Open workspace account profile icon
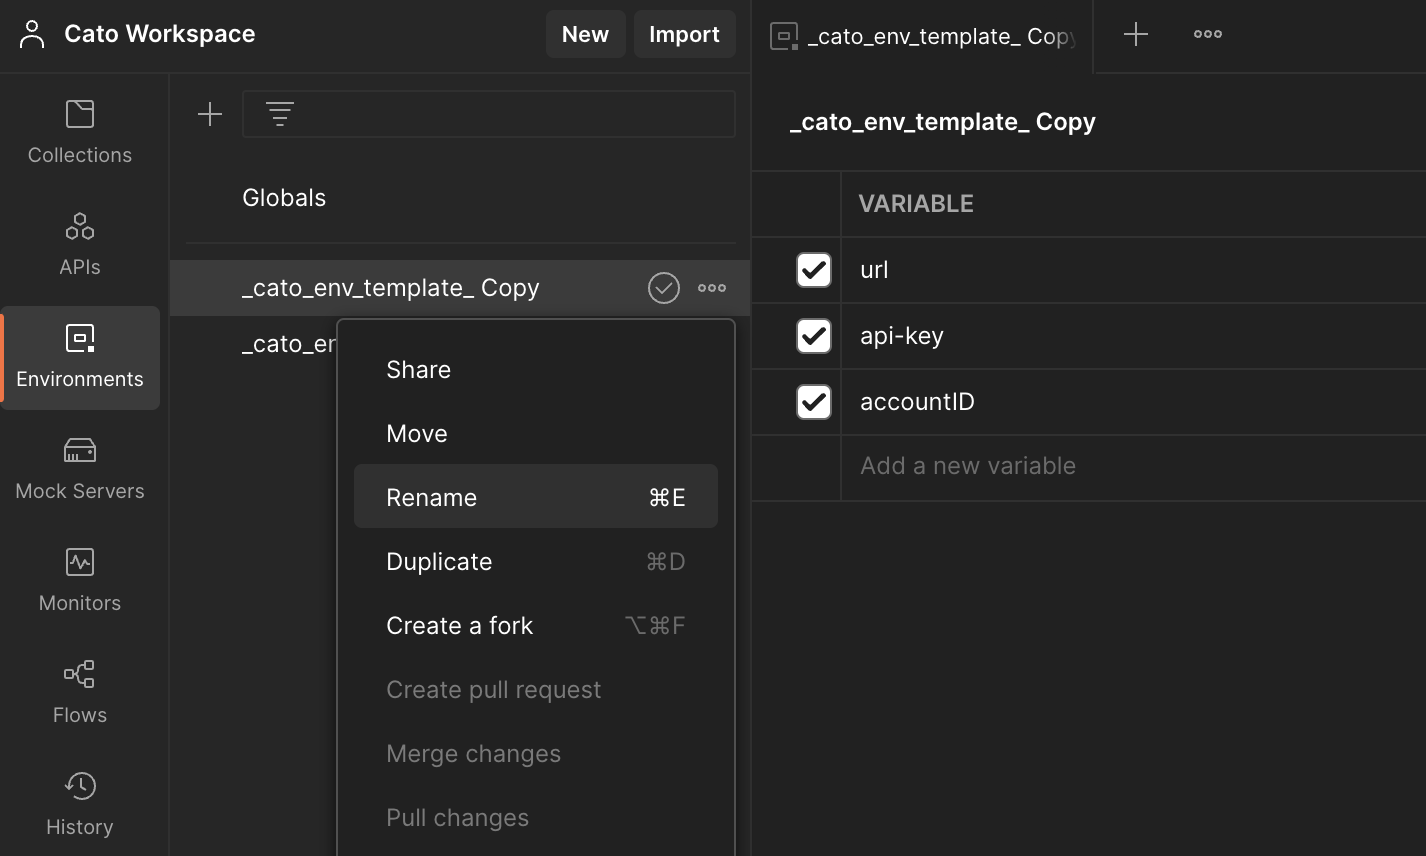Viewport: 1426px width, 856px height. [31, 34]
